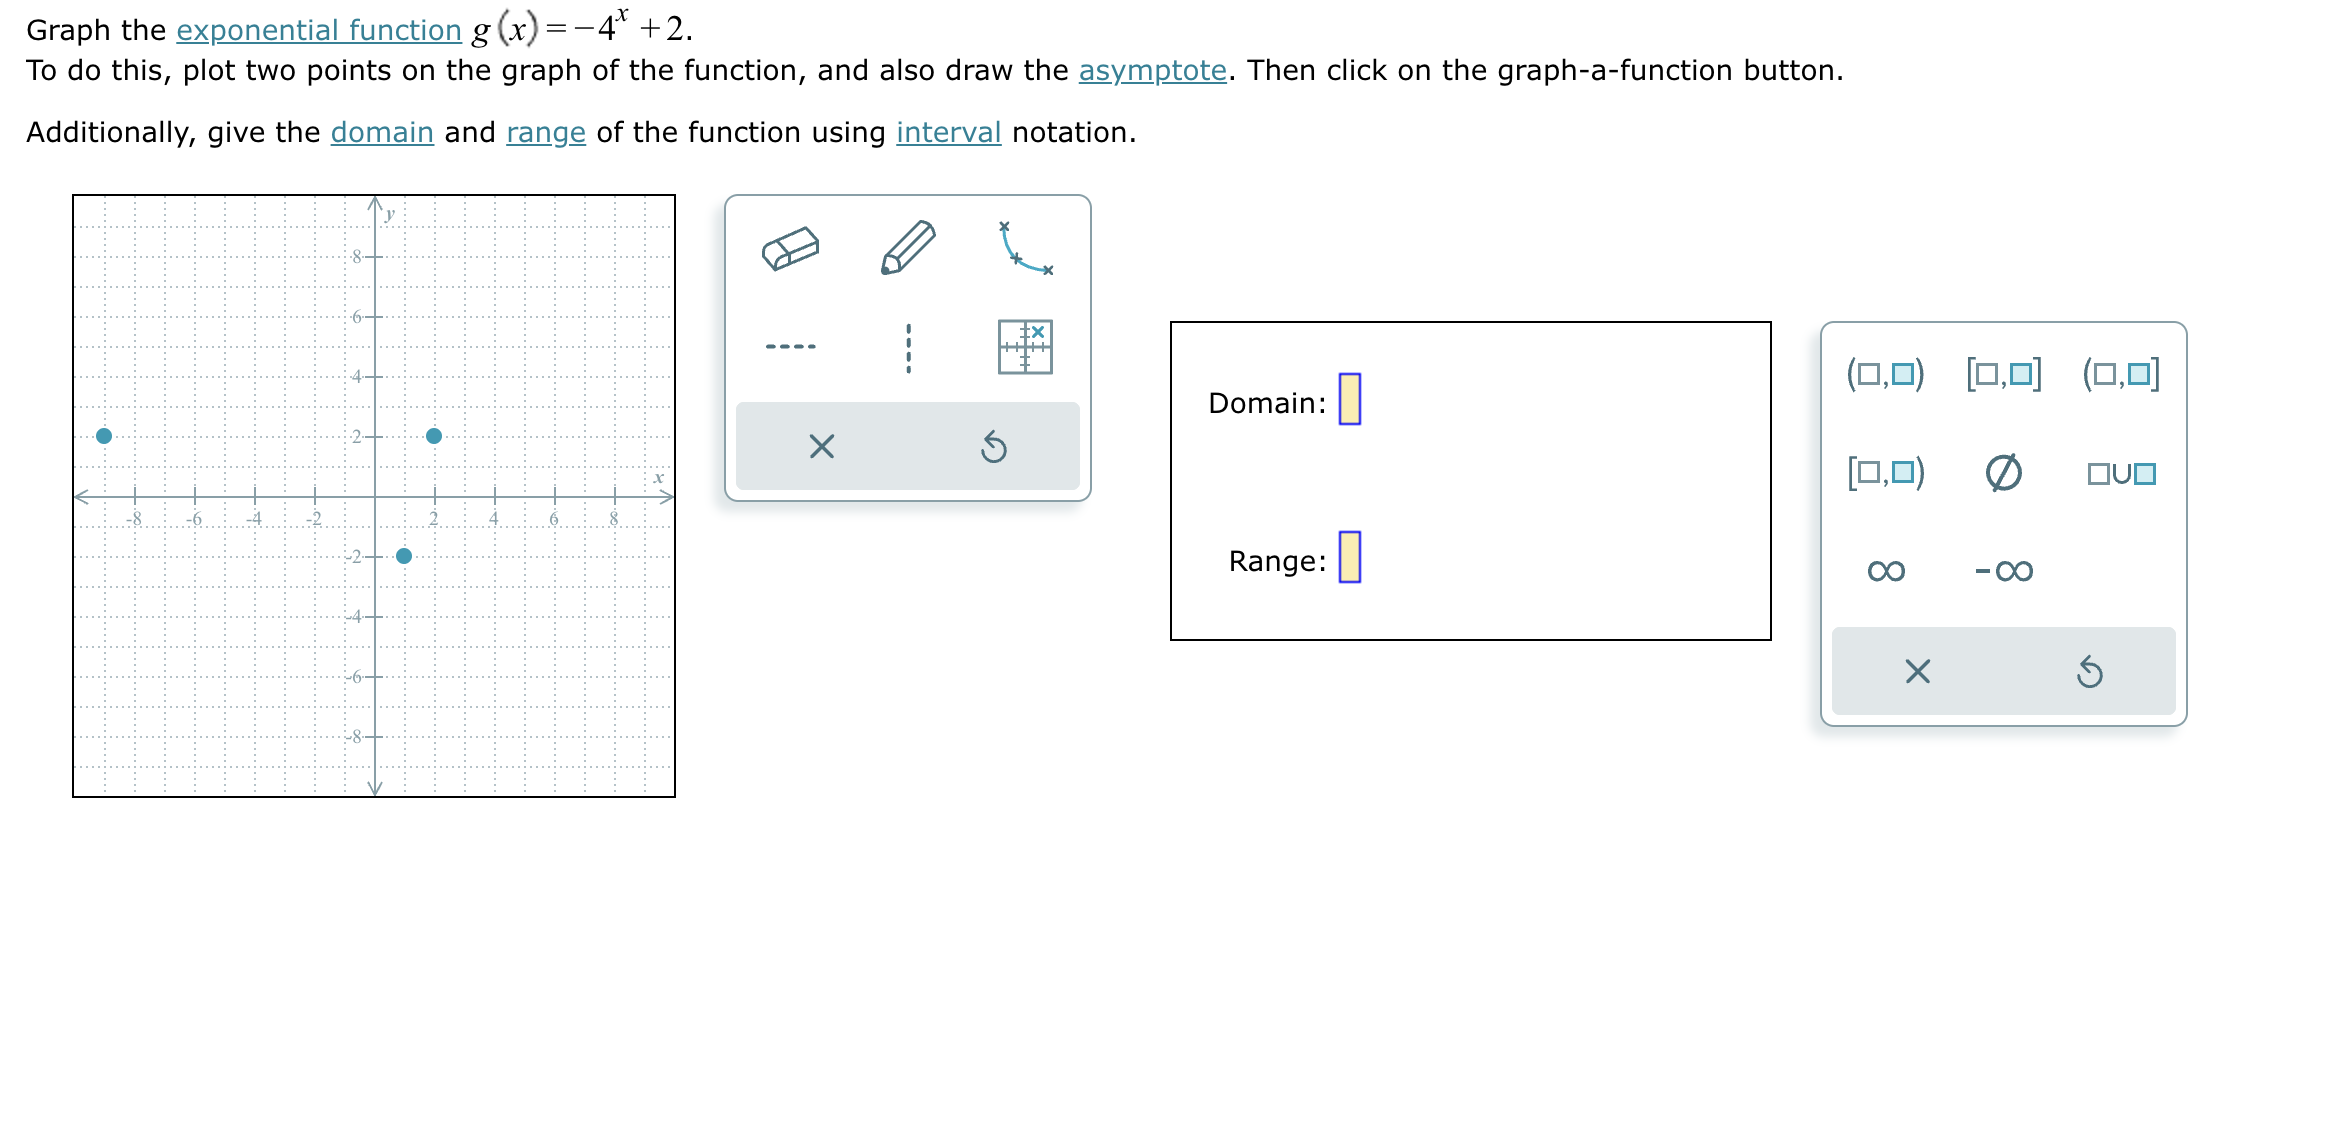The image size is (2326, 1148).
Task: Select the eraser tool
Action: (x=790, y=246)
